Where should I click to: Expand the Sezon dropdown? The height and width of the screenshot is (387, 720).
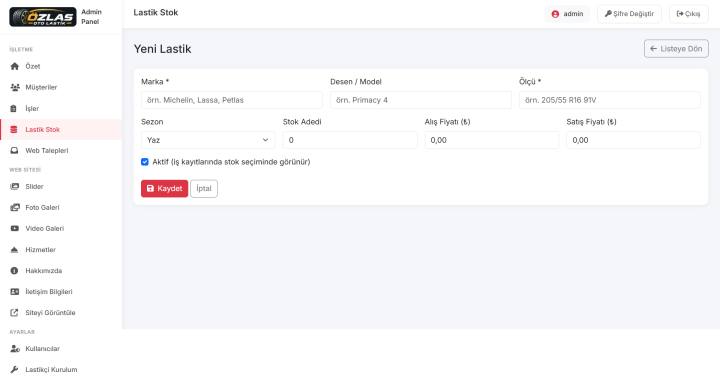[208, 140]
